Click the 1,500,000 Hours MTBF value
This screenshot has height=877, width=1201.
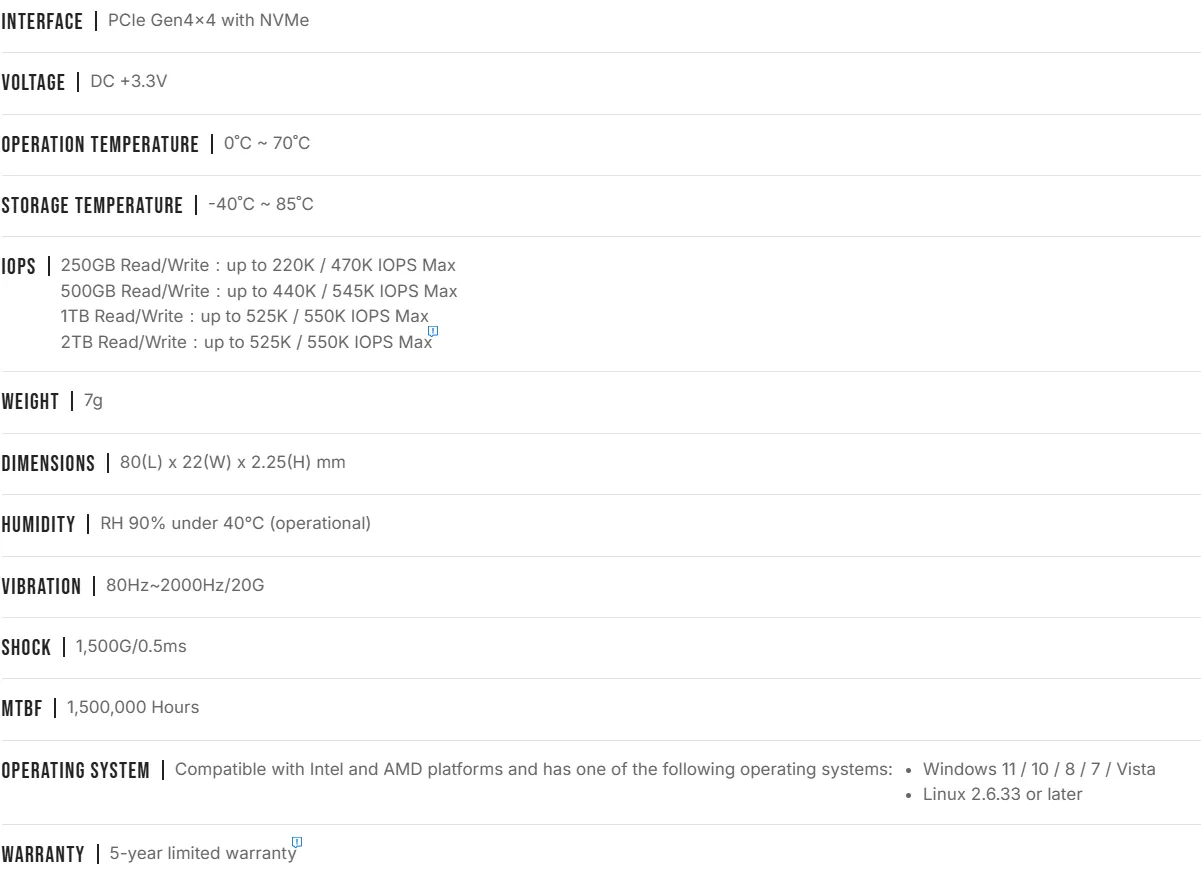133,707
